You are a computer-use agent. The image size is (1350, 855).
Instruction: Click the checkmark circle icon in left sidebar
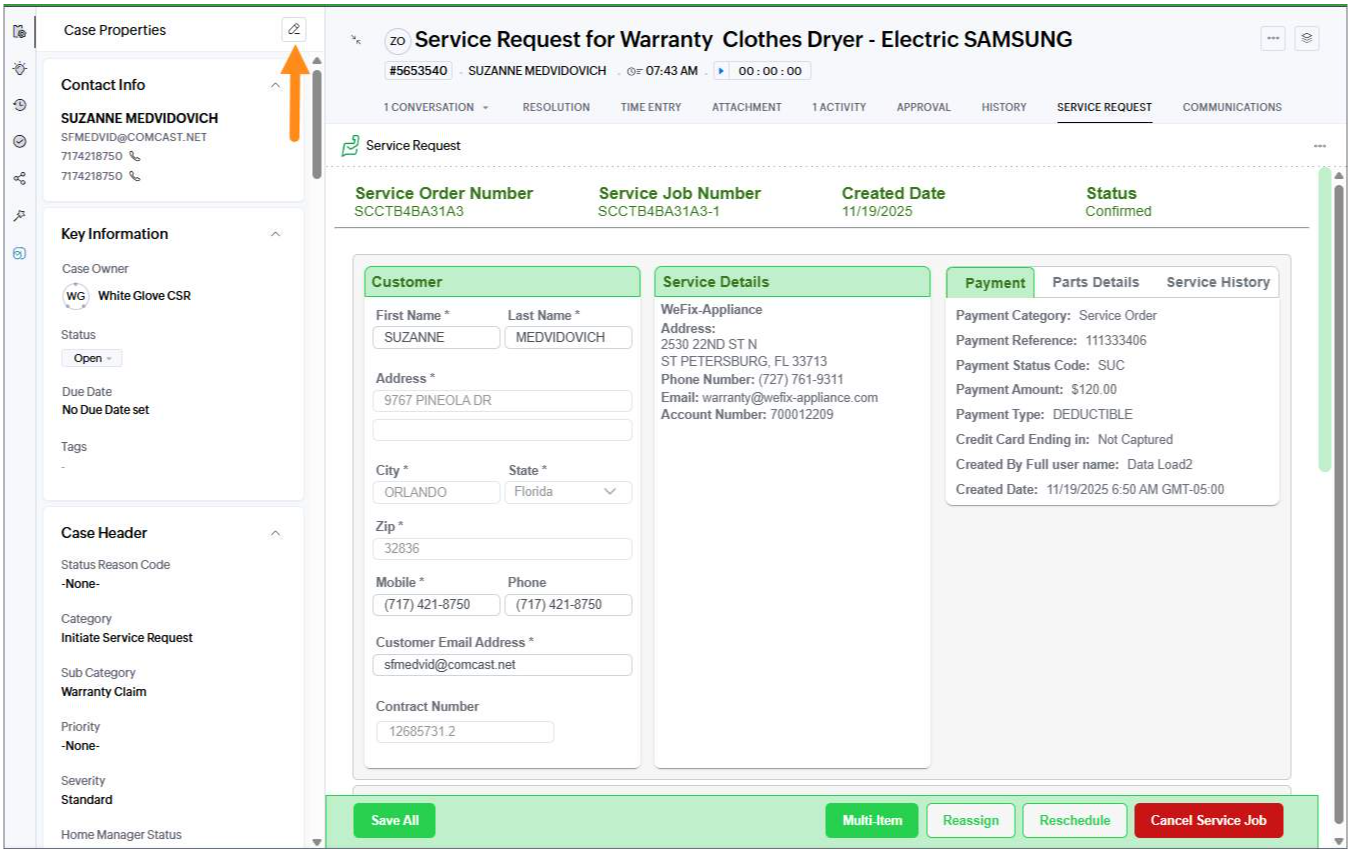pyautogui.click(x=19, y=142)
